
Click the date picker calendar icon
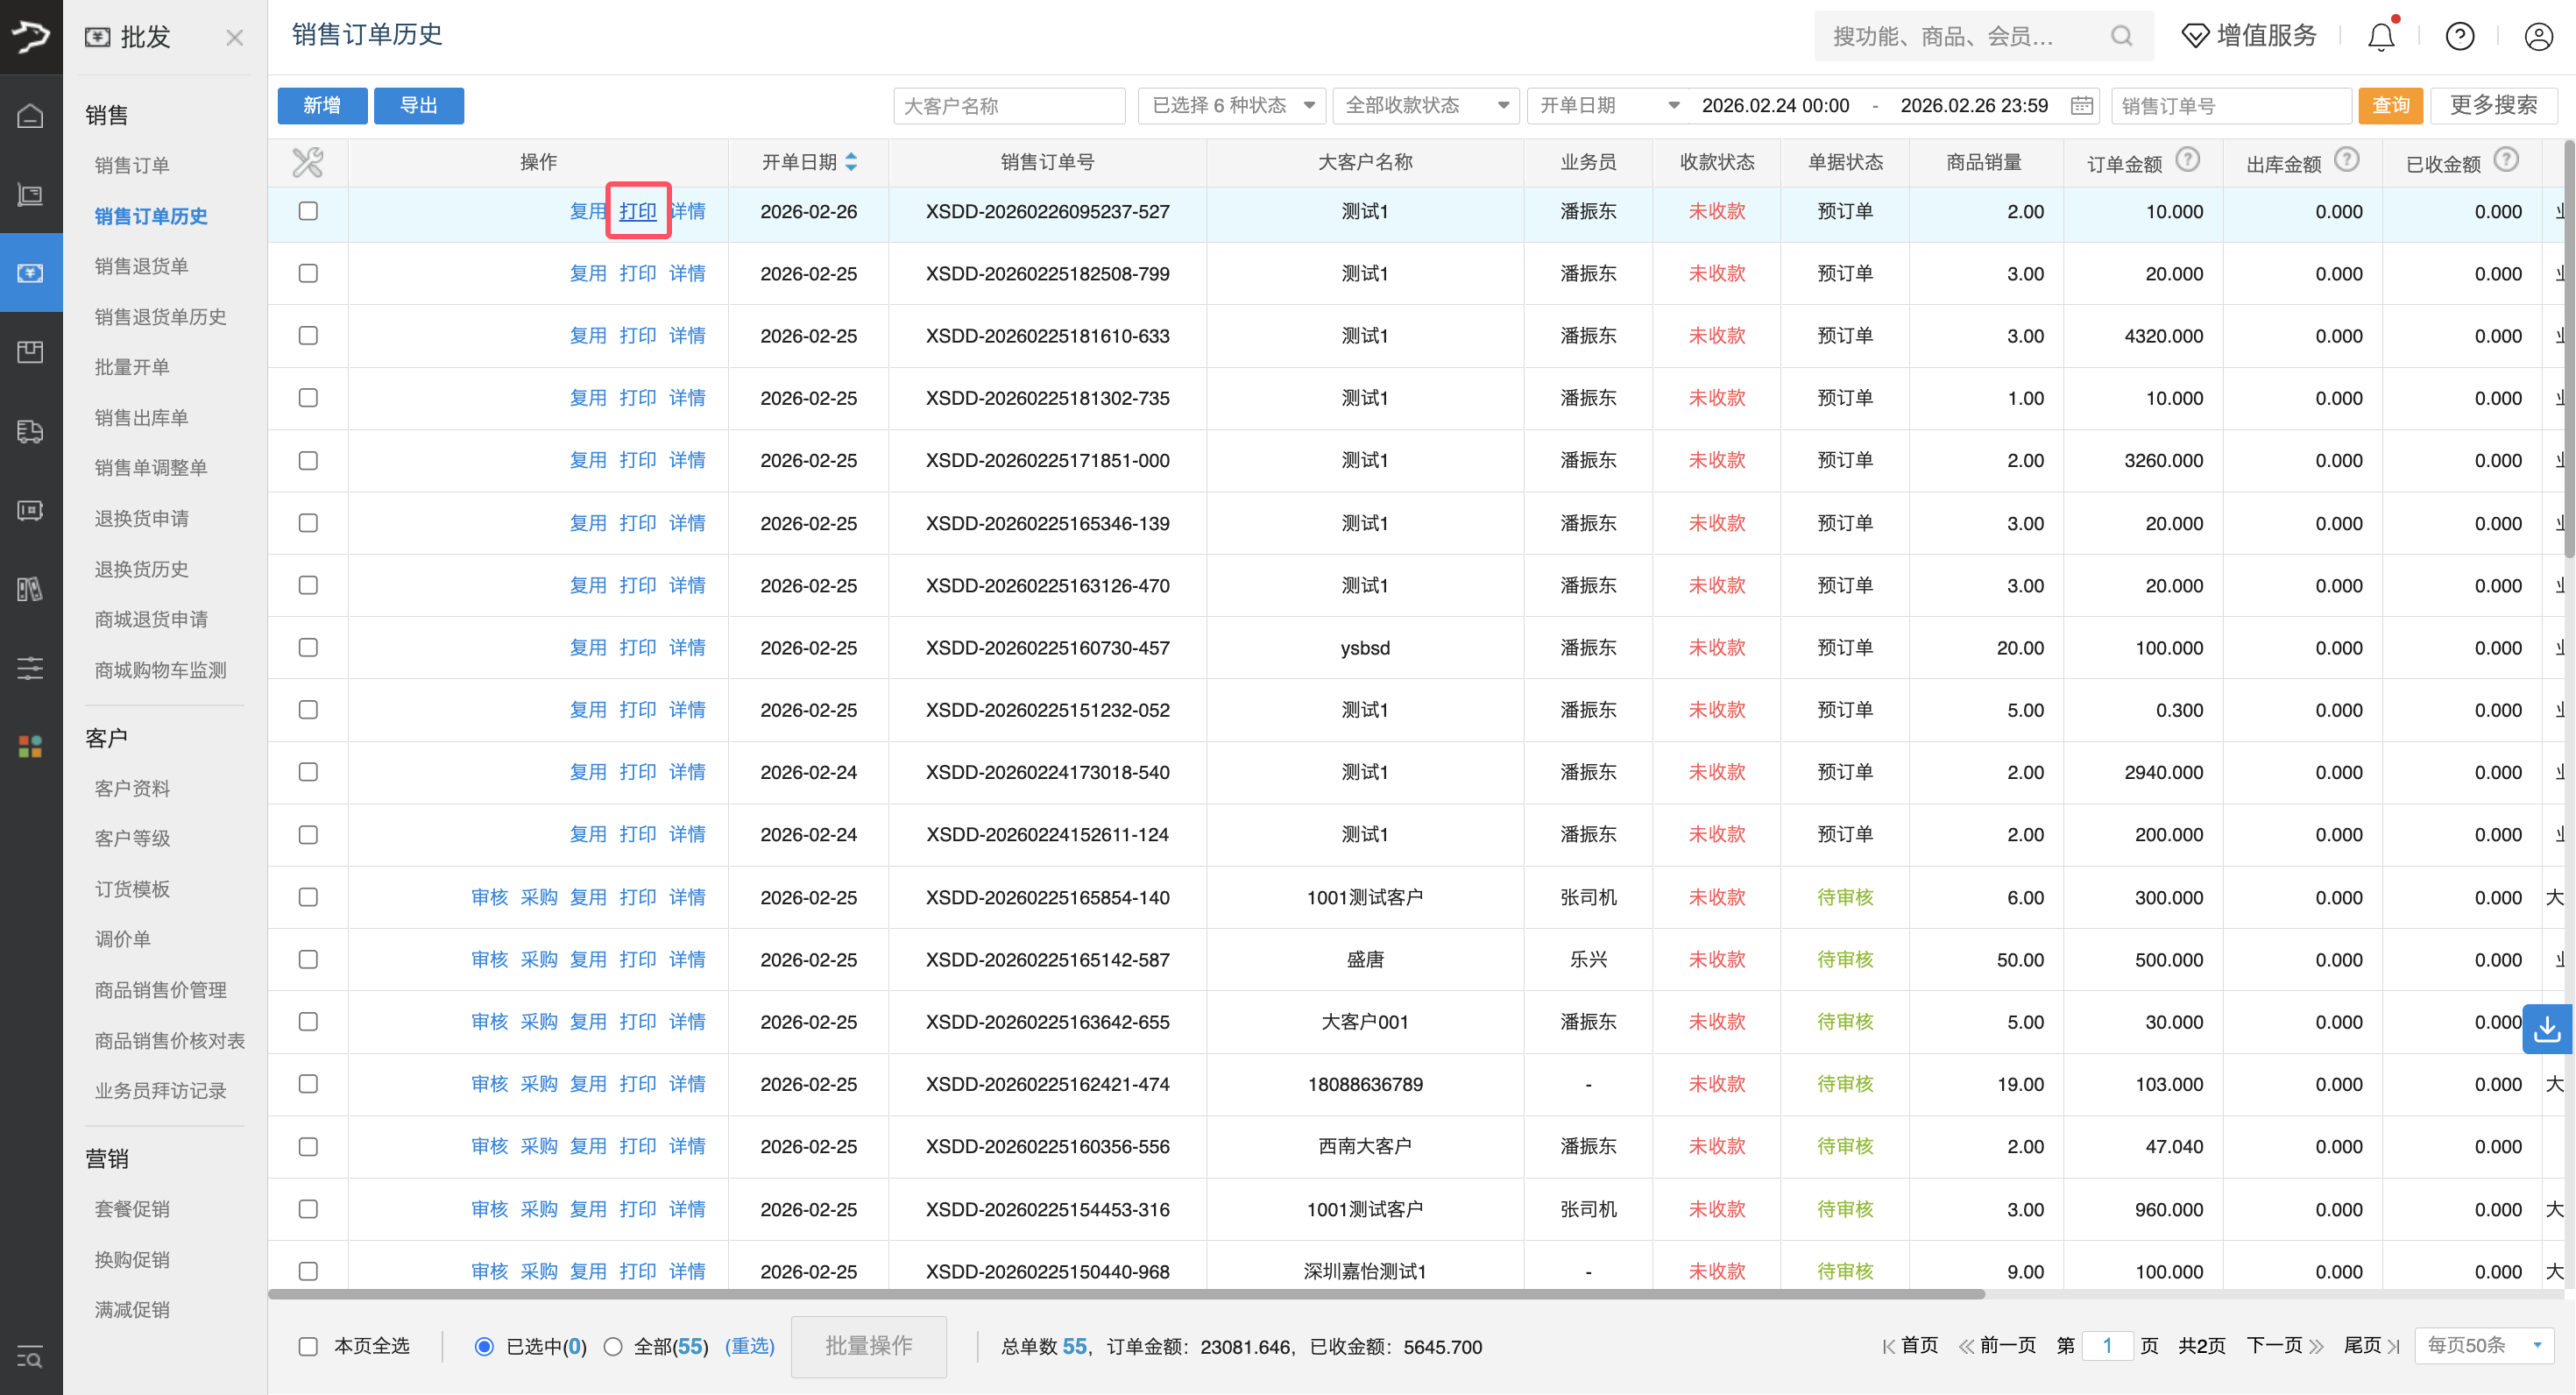point(2082,105)
